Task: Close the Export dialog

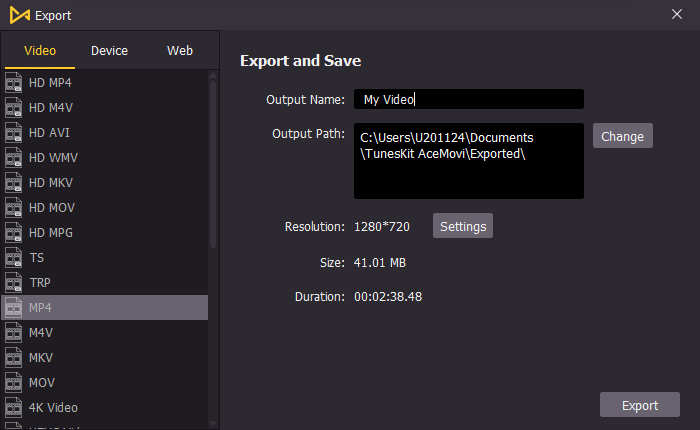Action: pos(679,15)
